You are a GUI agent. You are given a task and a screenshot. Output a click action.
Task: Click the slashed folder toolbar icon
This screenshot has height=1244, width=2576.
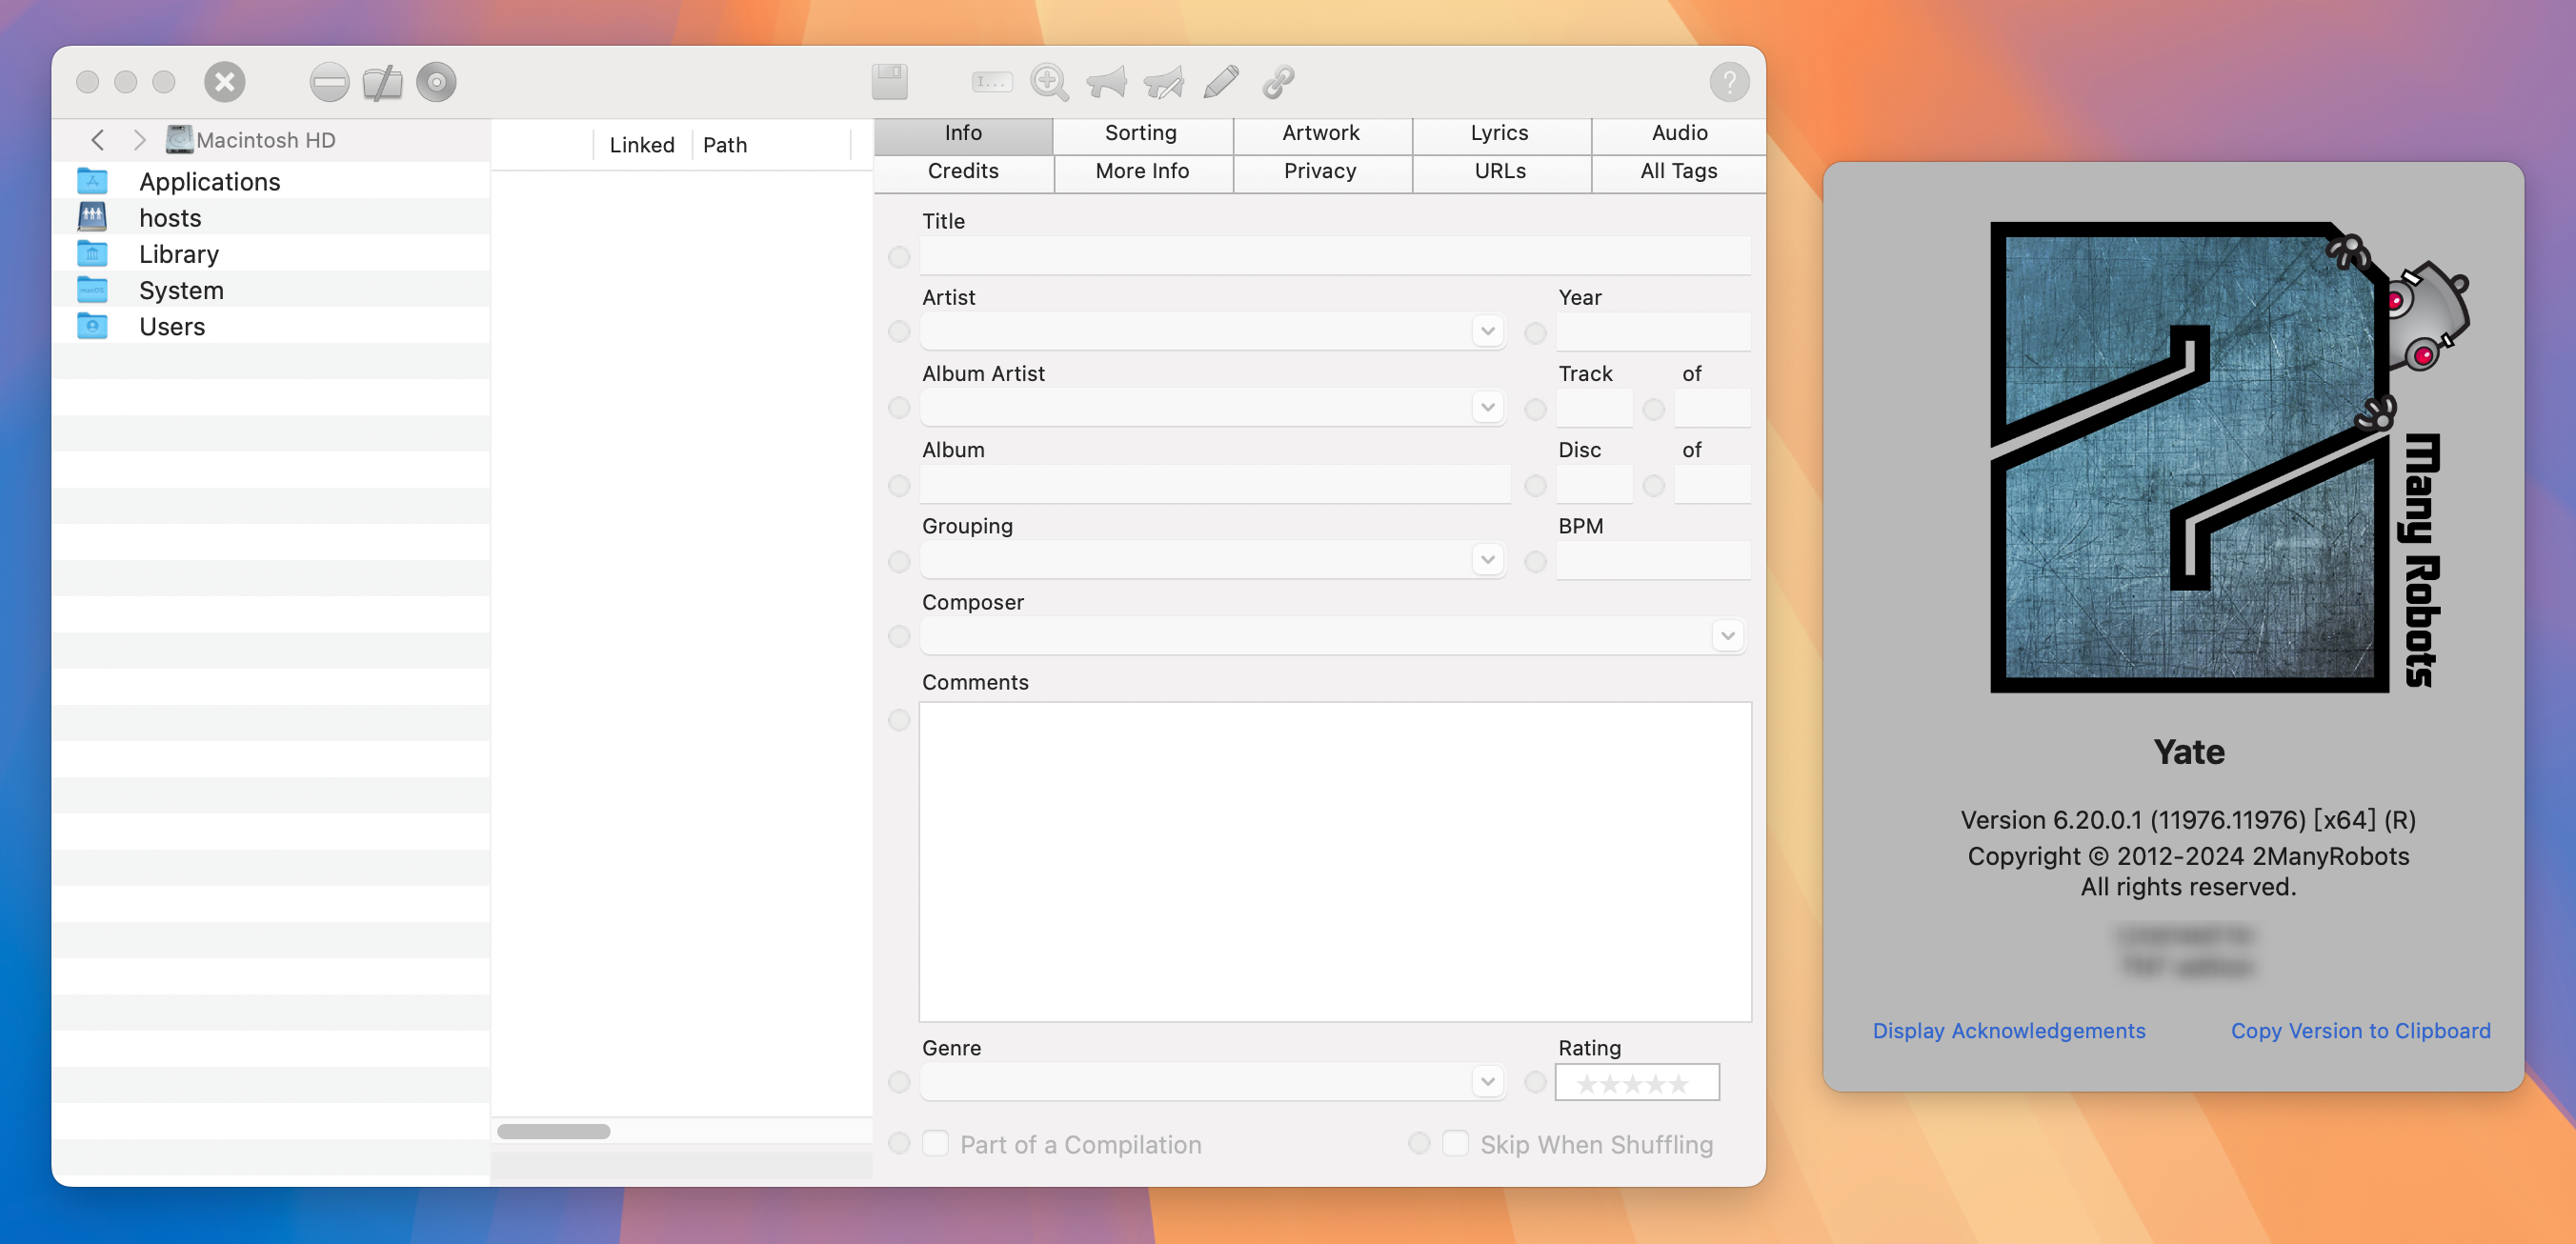[382, 82]
